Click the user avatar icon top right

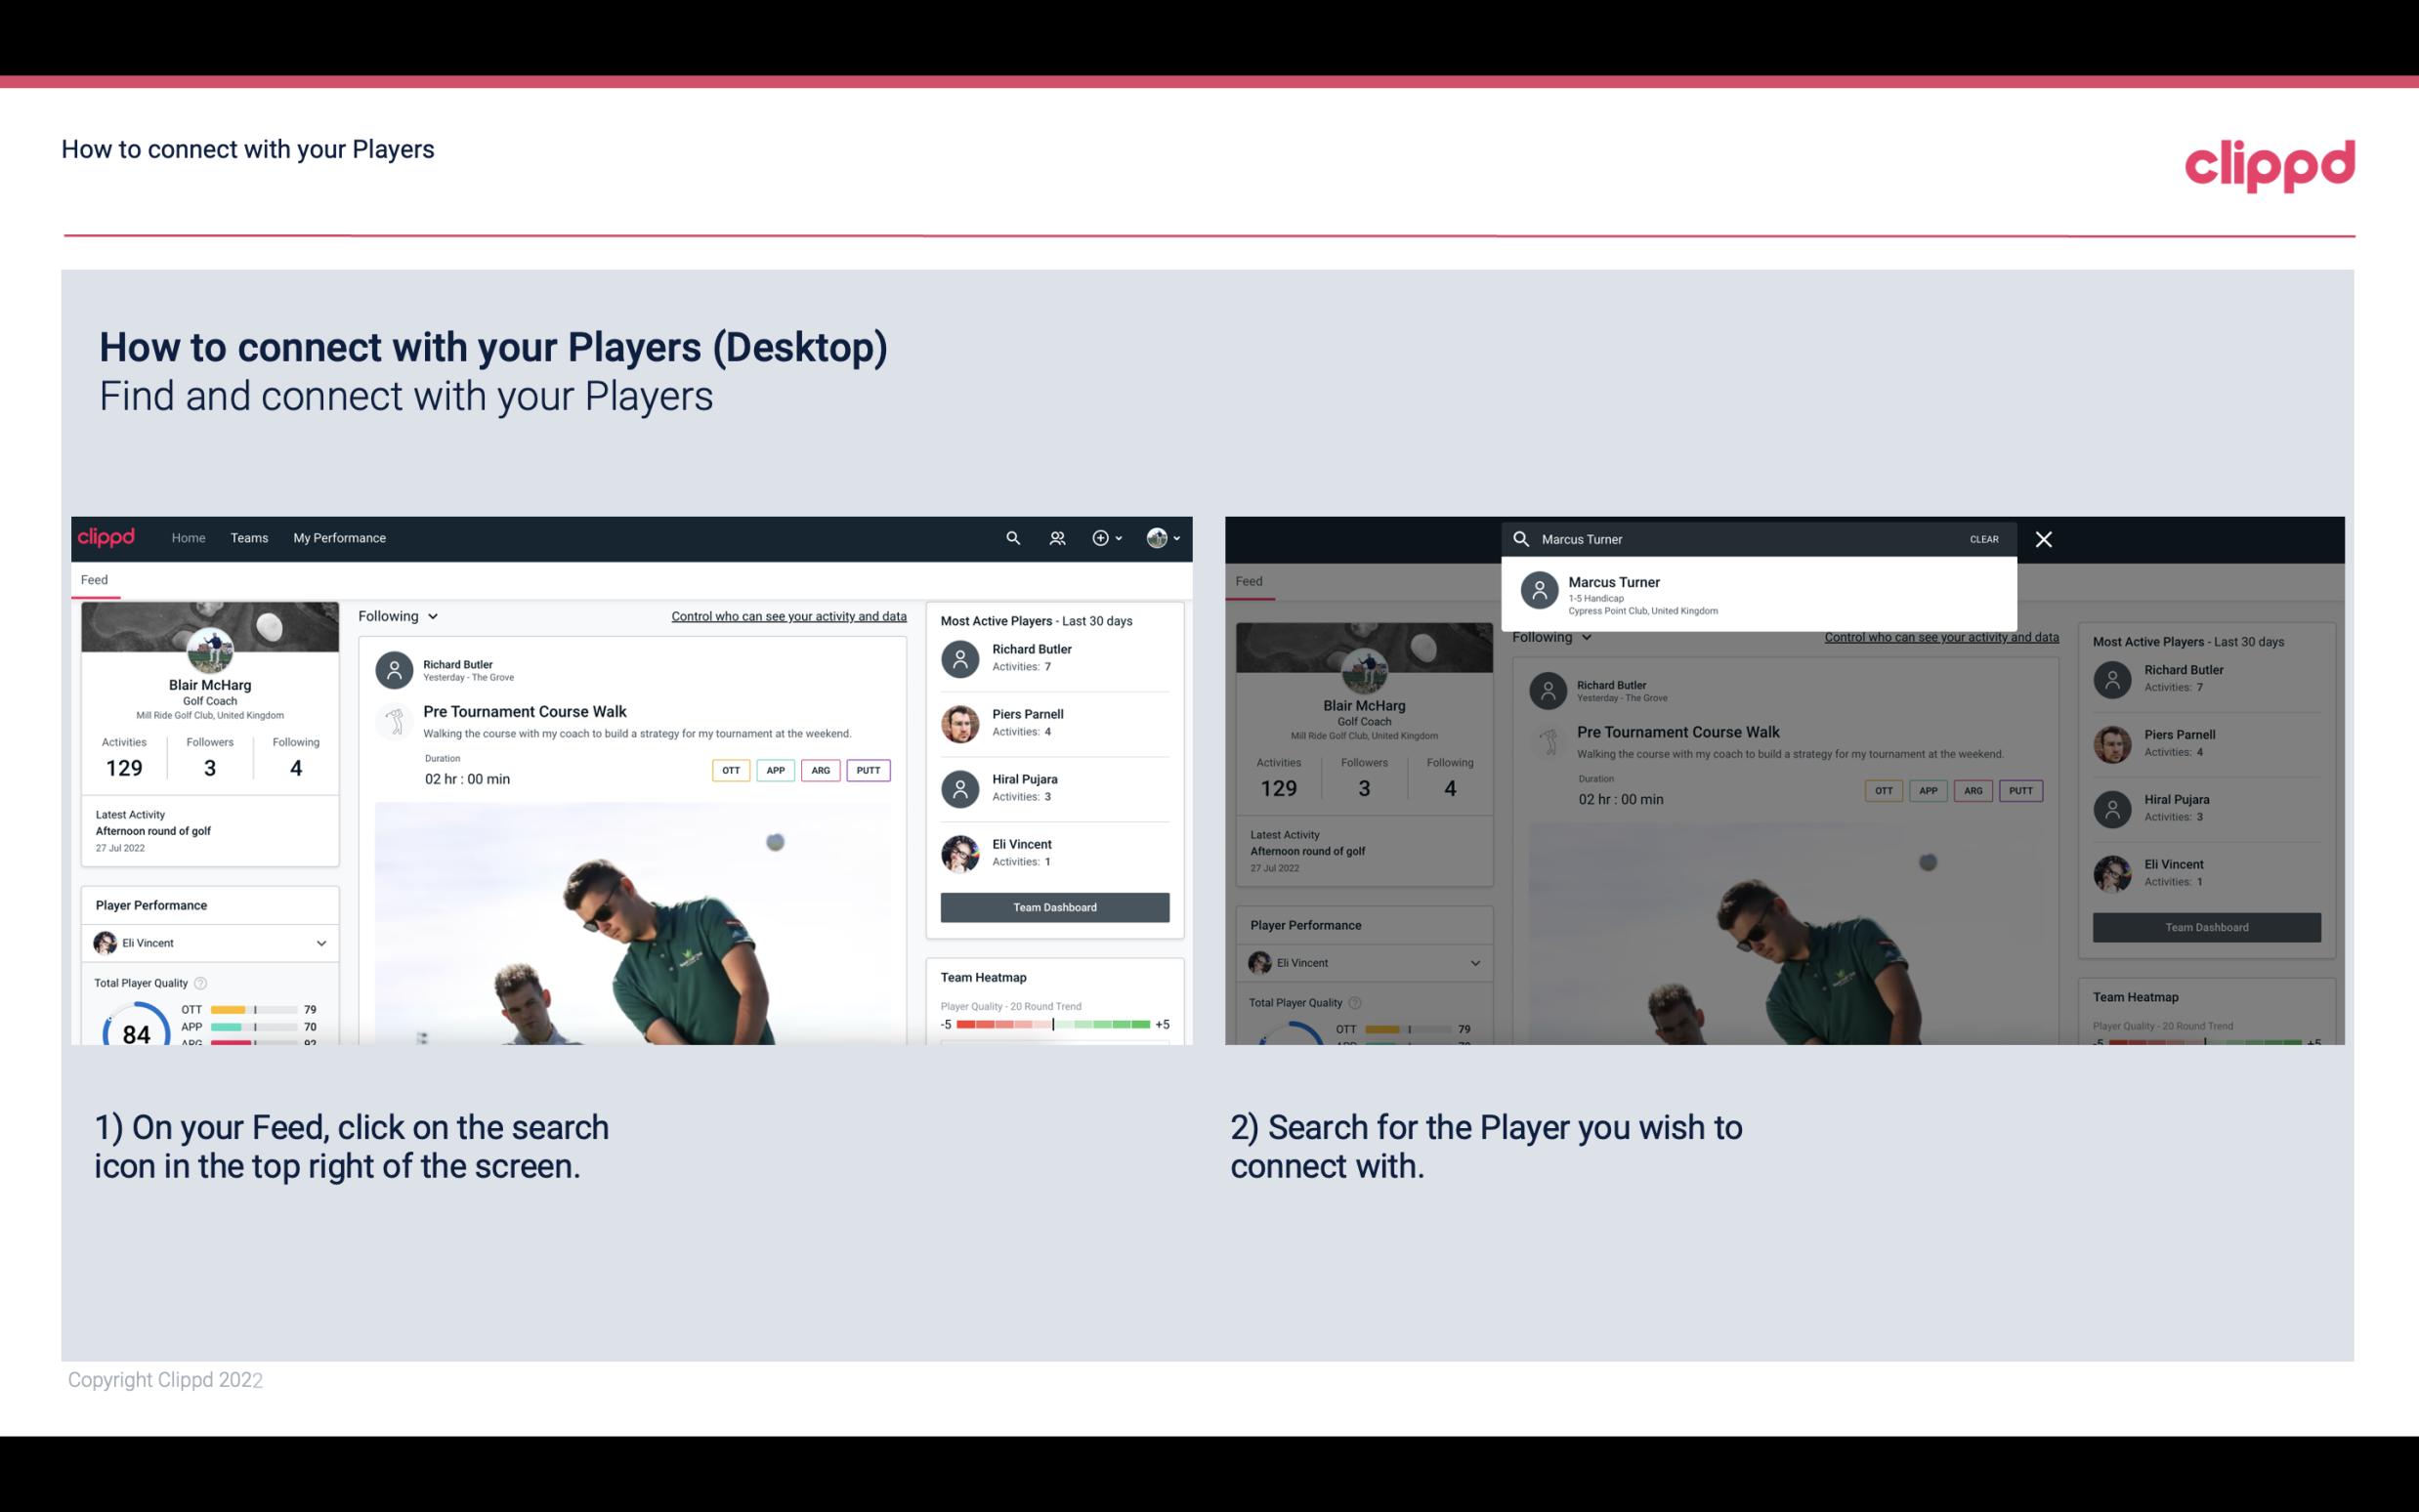click(x=1157, y=538)
